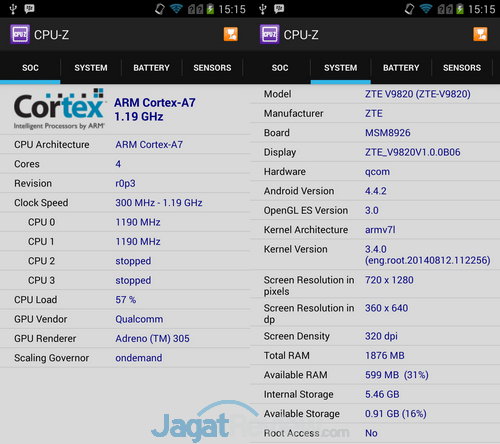Select the CPU Architecture row
This screenshot has height=444, width=500.
pyautogui.click(x=125, y=145)
